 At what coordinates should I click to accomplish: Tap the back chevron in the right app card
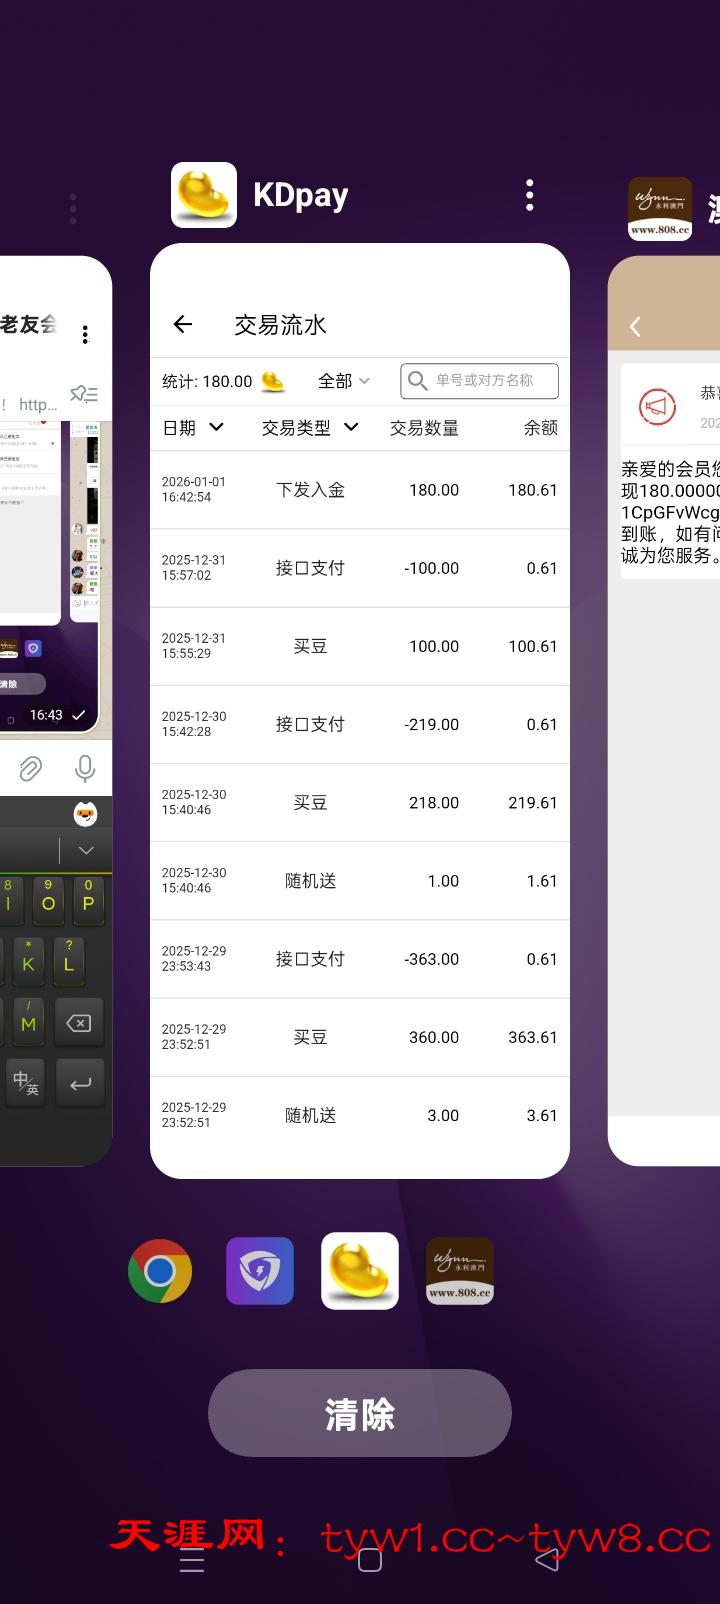635,326
